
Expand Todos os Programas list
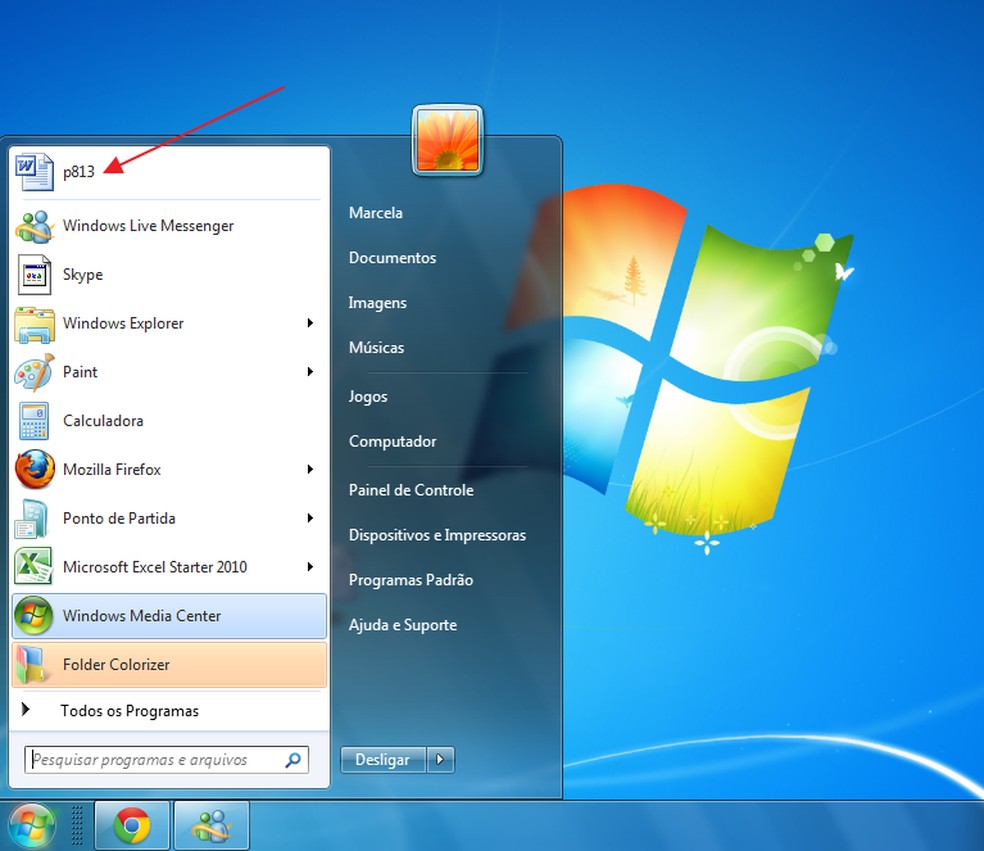128,711
